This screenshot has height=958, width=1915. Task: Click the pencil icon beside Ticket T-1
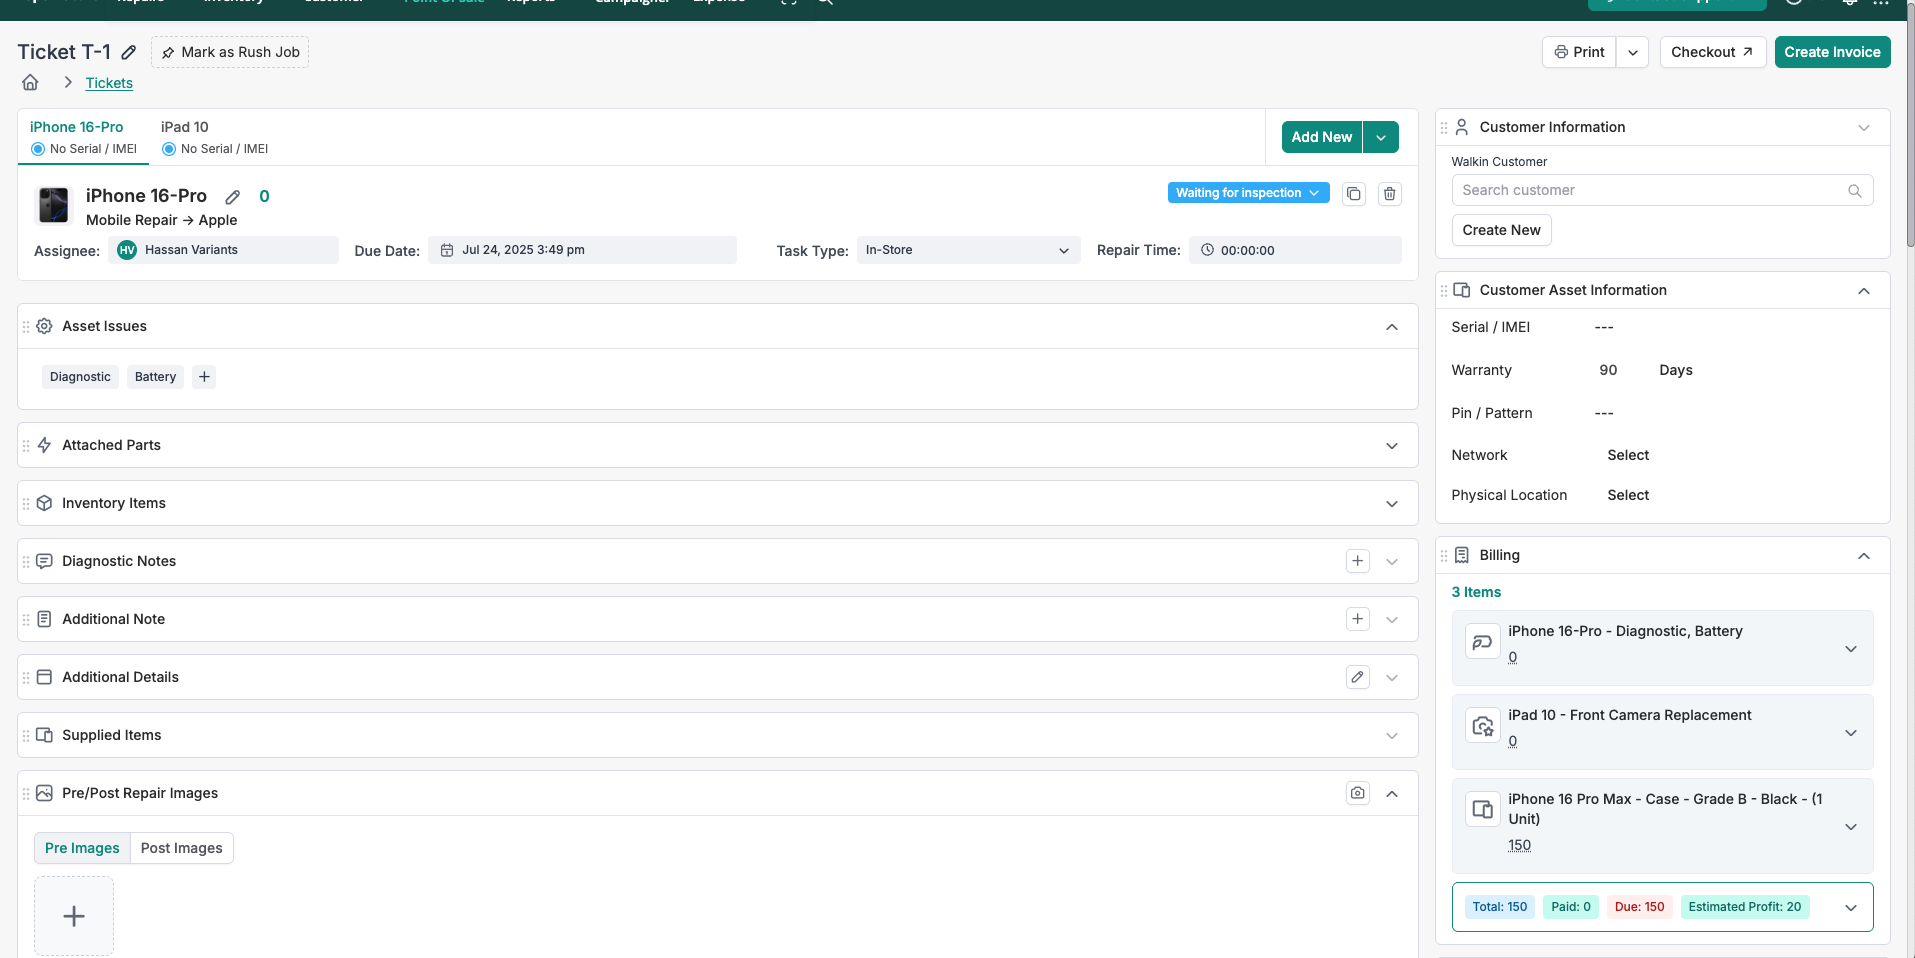(129, 52)
